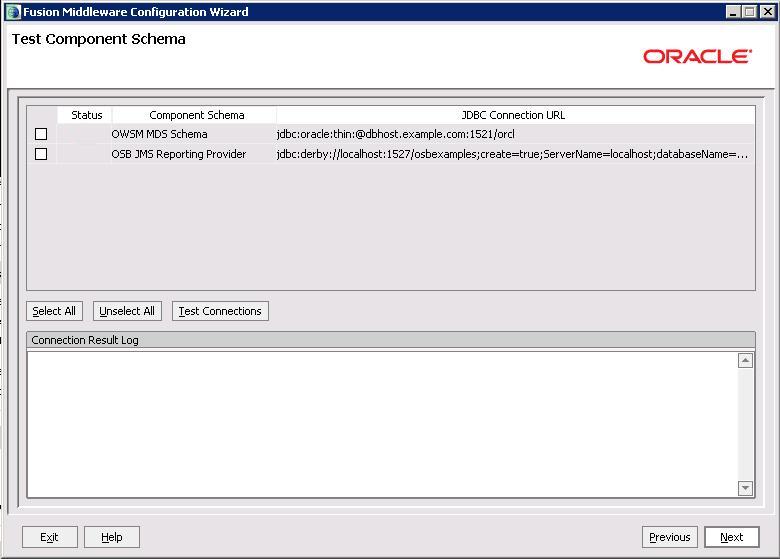Click the JDBC Connection URL column header
This screenshot has width=780, height=559.
(x=515, y=115)
